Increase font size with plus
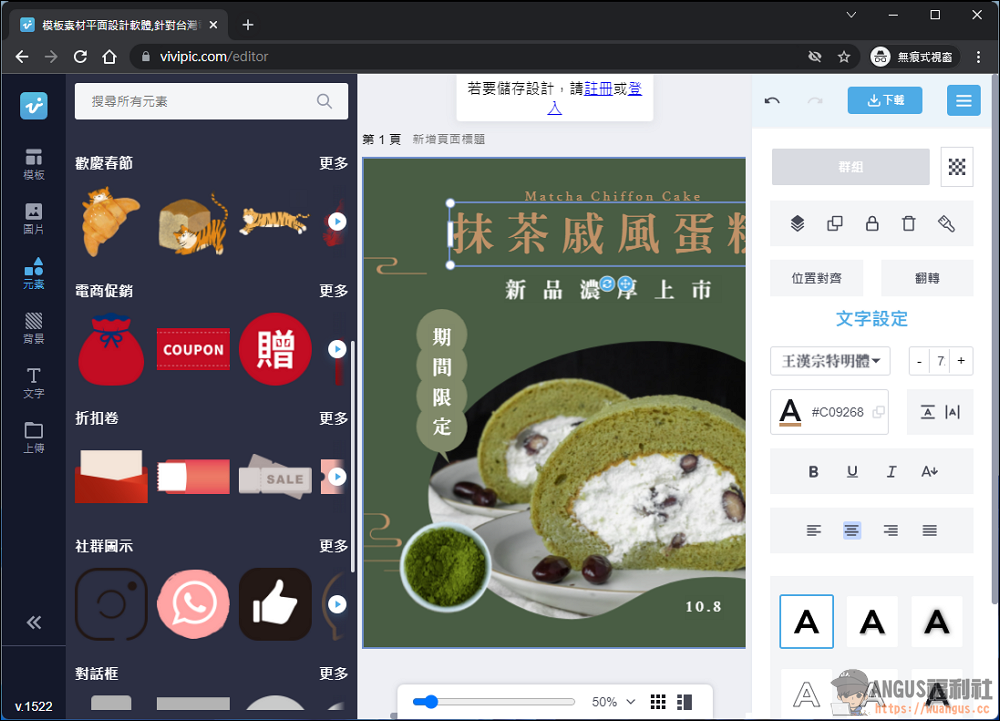Viewport: 1000px width, 721px height. (961, 361)
